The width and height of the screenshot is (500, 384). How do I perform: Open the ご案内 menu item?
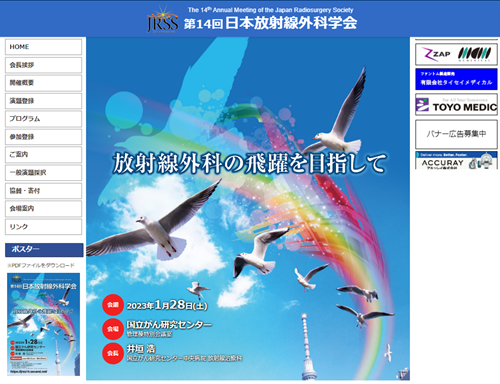pos(43,155)
